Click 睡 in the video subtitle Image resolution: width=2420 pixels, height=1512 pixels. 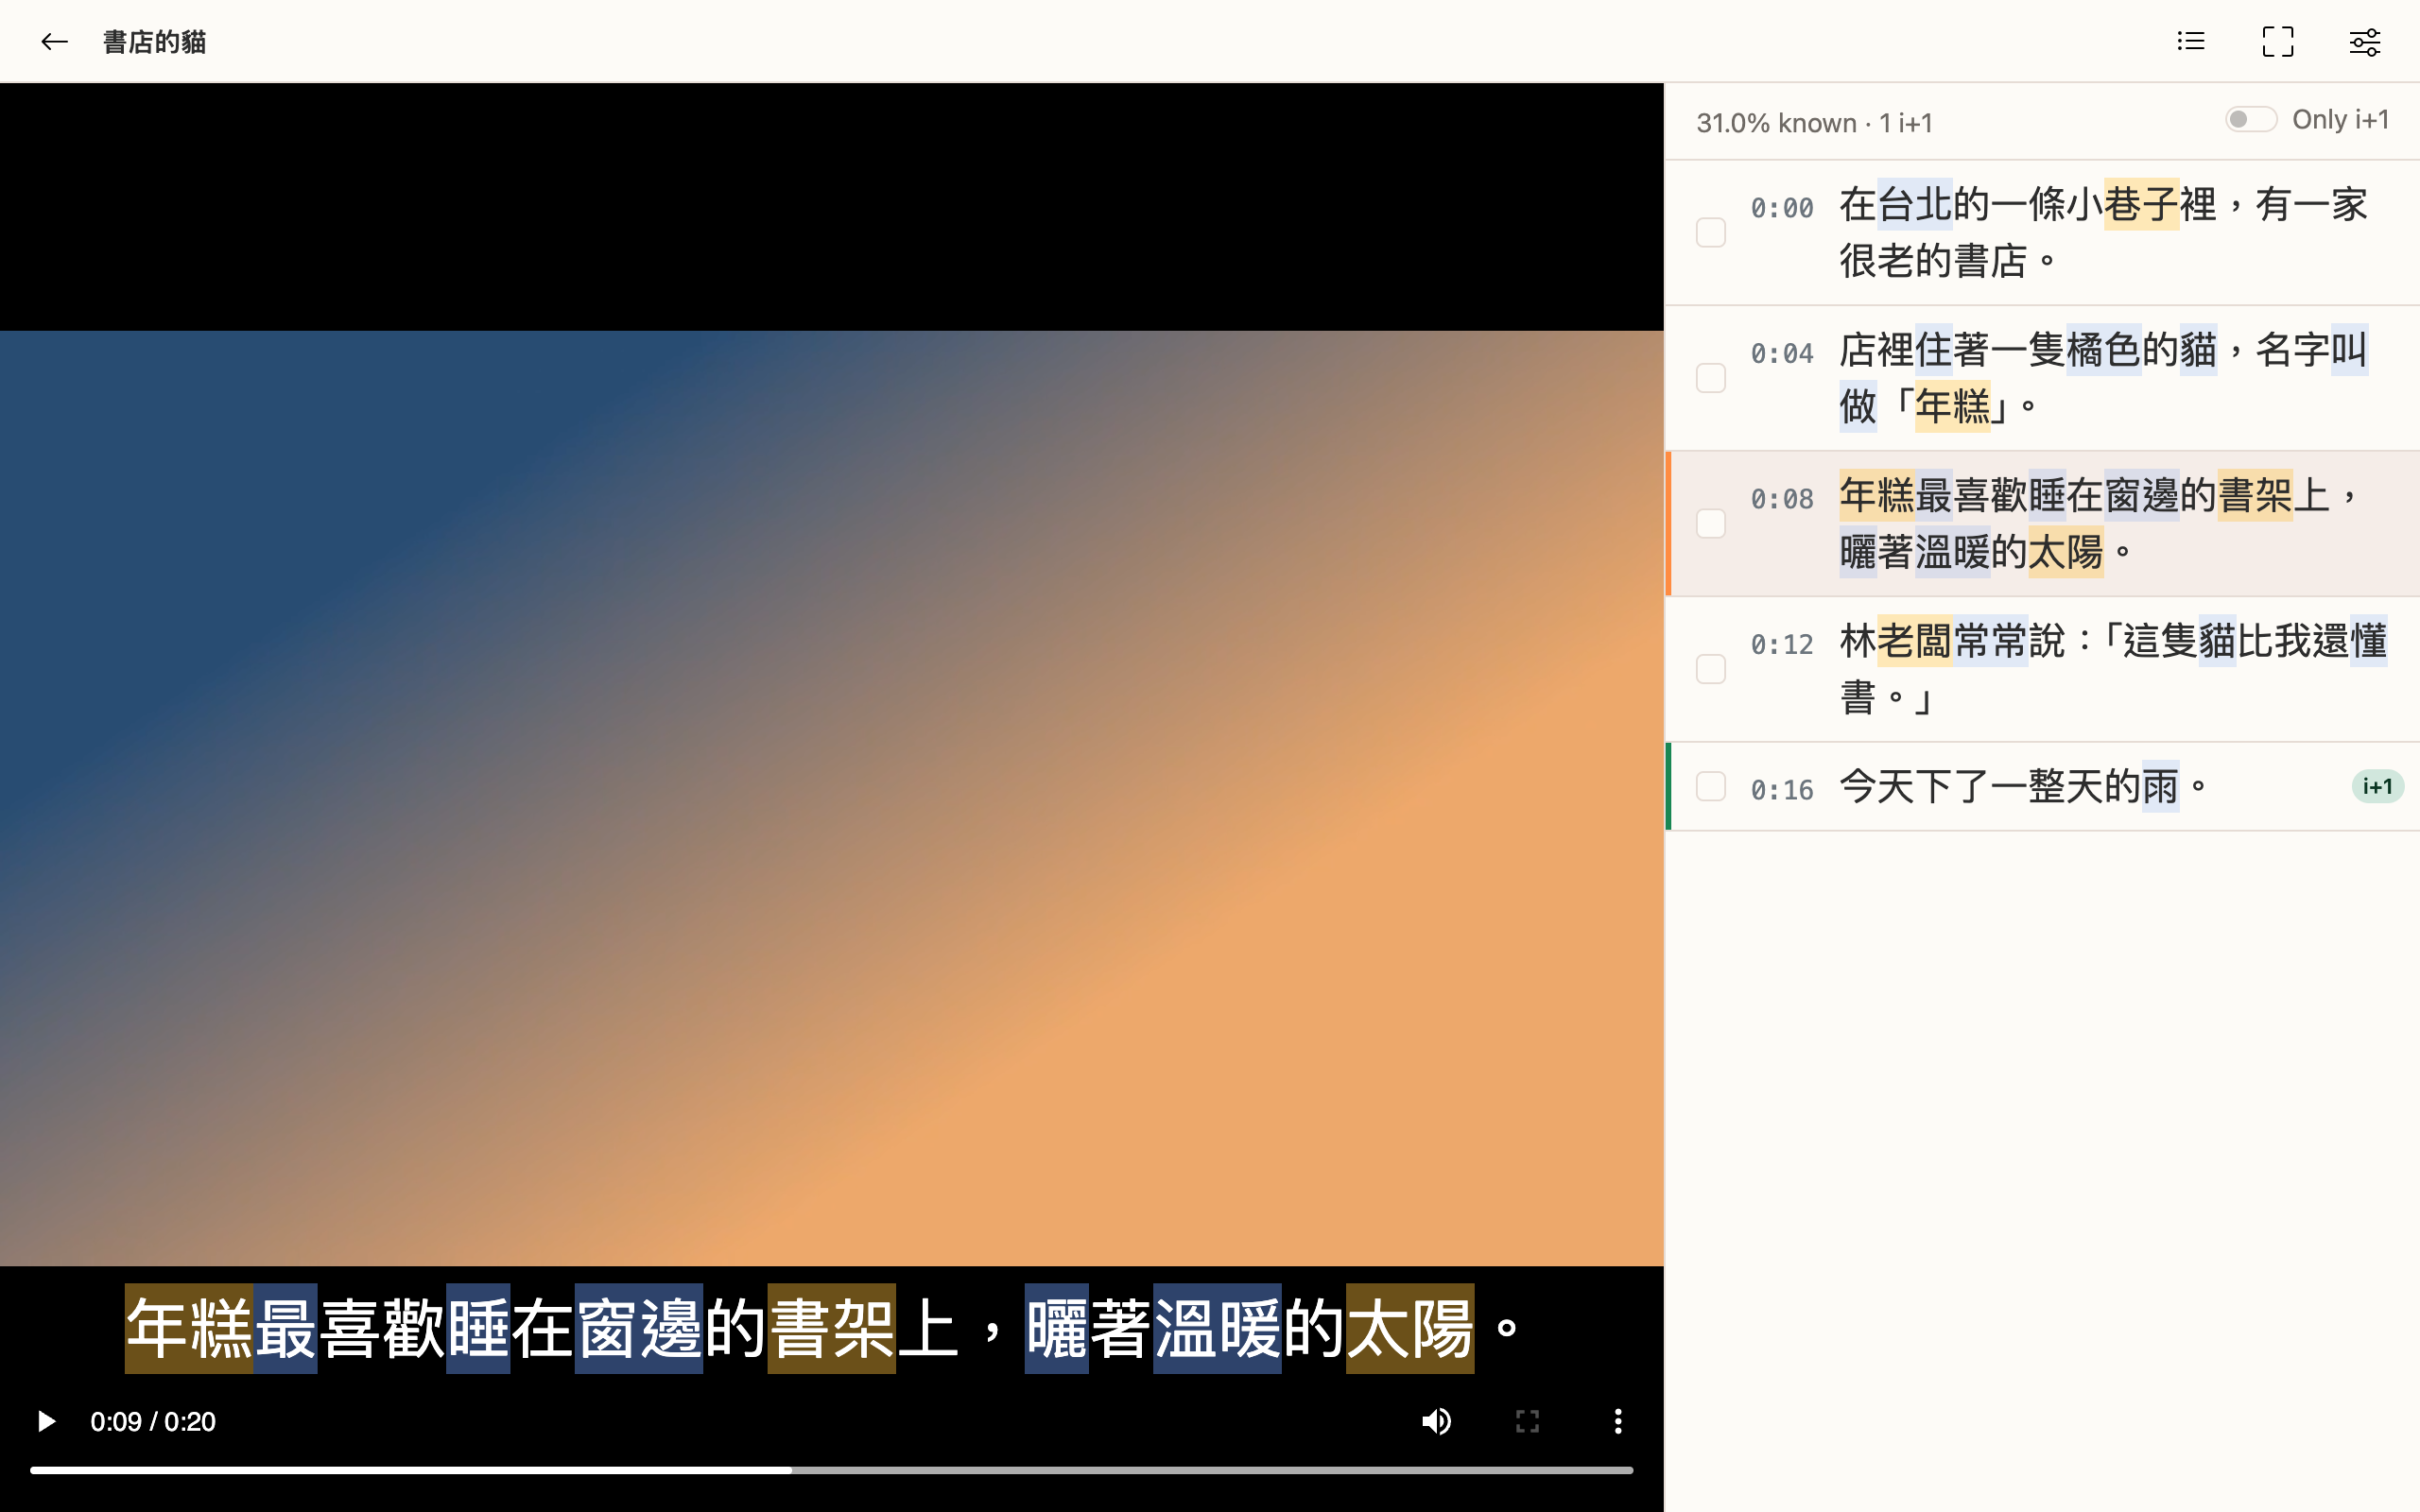coord(478,1328)
